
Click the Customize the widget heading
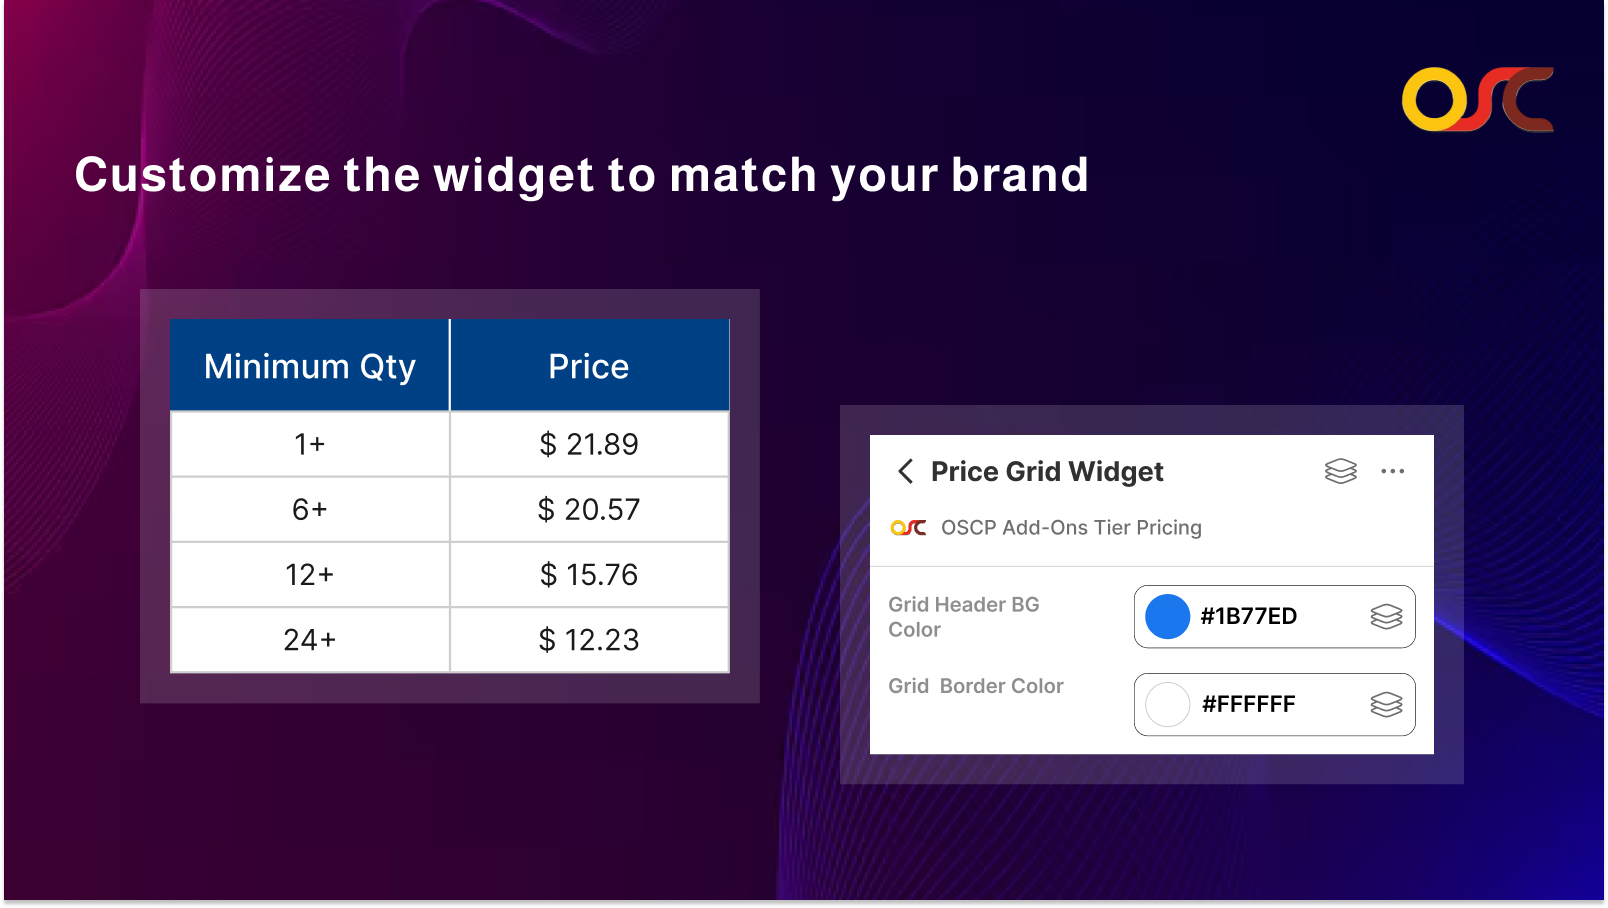click(581, 175)
